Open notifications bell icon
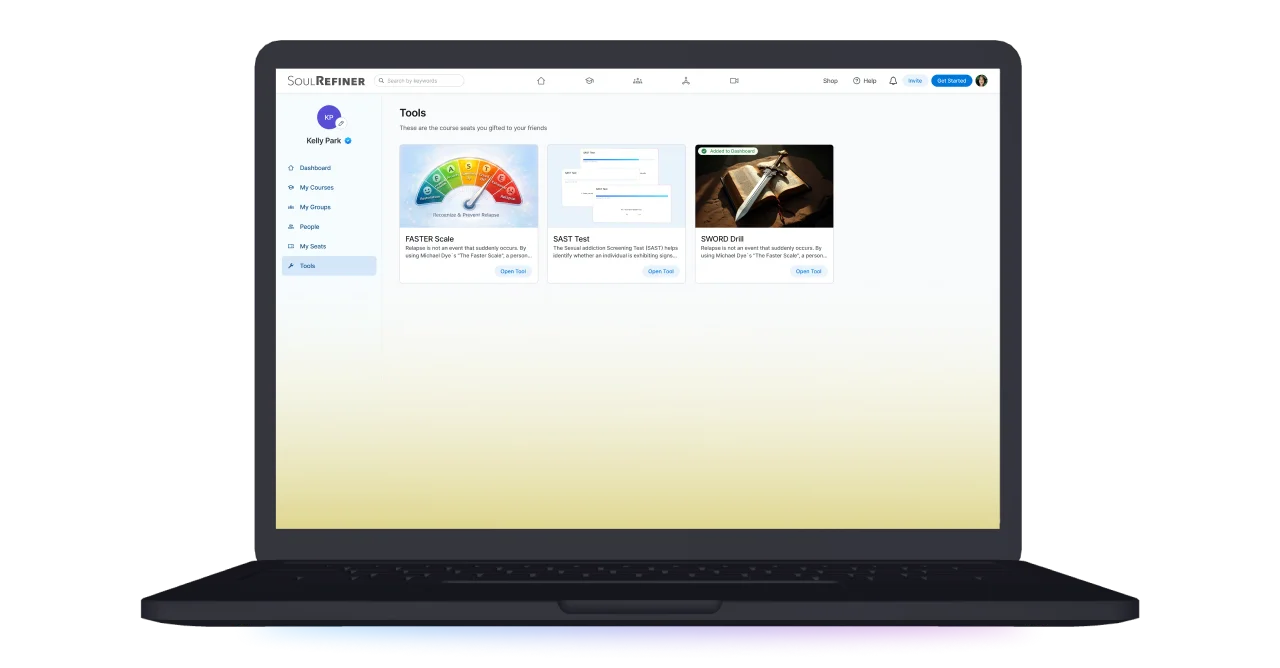This screenshot has height=668, width=1280. [893, 81]
